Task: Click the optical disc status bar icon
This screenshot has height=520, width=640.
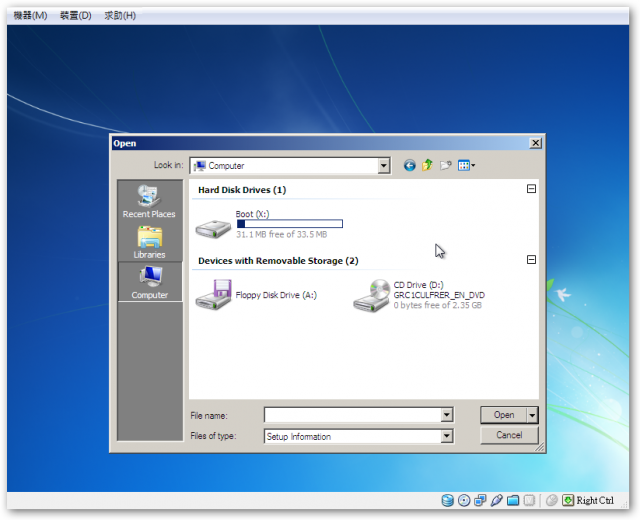Action: coord(464,500)
